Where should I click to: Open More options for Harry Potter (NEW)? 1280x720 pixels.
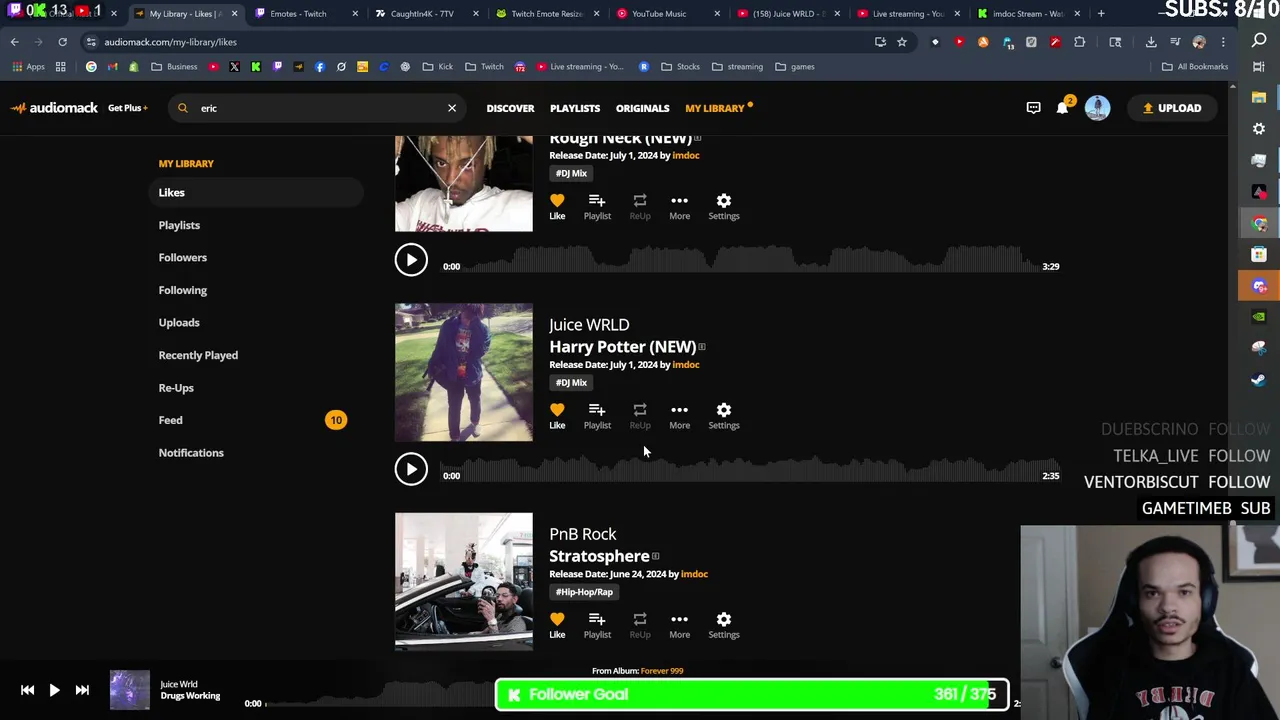[x=679, y=416]
